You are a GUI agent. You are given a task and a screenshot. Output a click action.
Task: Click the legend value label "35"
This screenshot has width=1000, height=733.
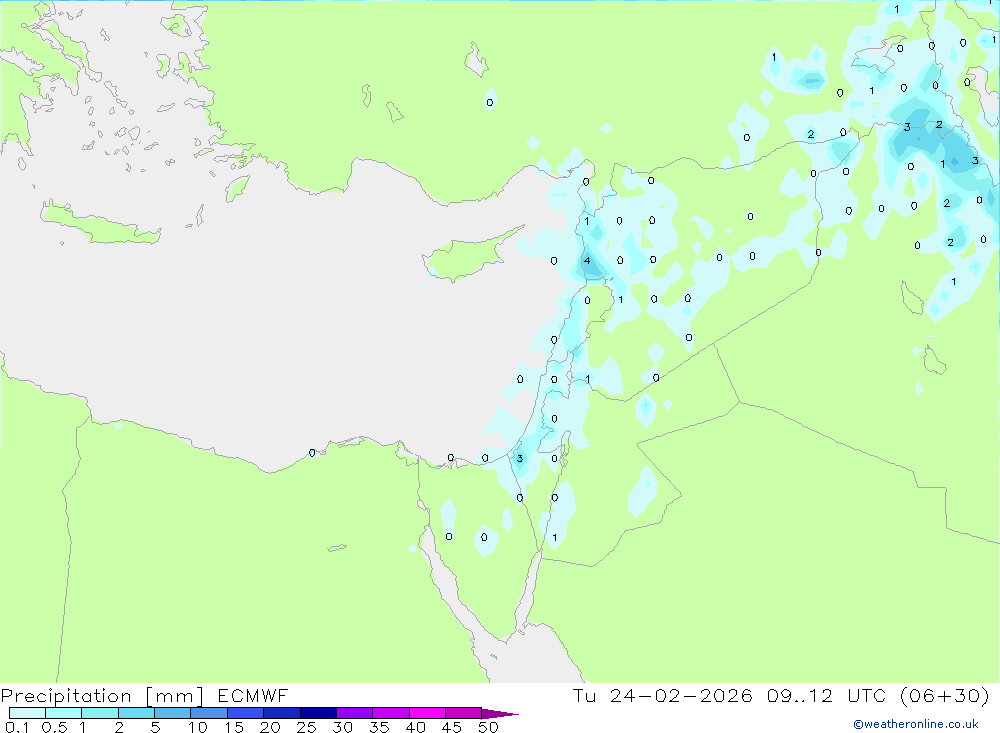tap(379, 727)
